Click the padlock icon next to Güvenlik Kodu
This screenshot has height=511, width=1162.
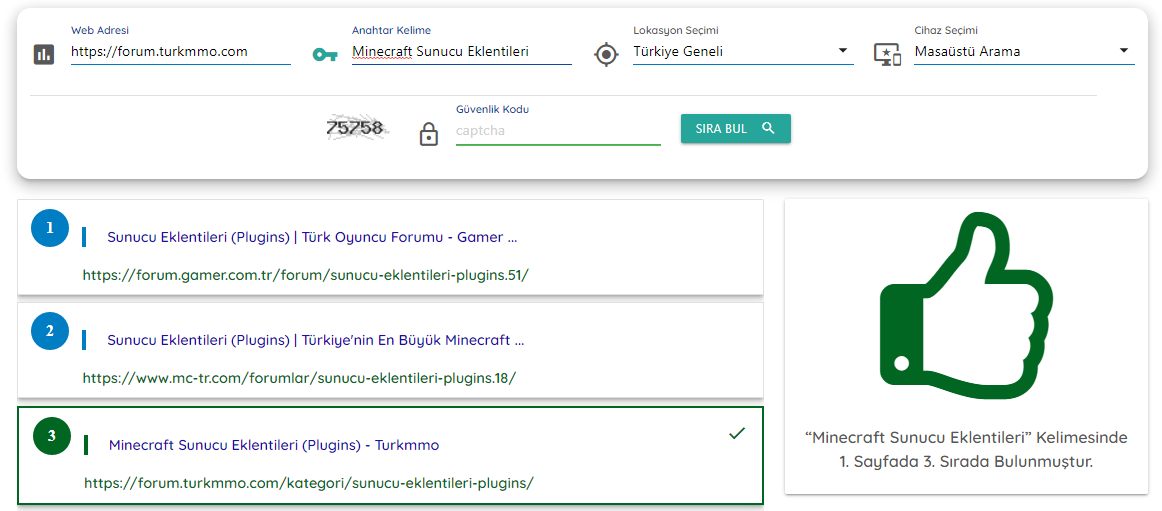pyautogui.click(x=428, y=133)
